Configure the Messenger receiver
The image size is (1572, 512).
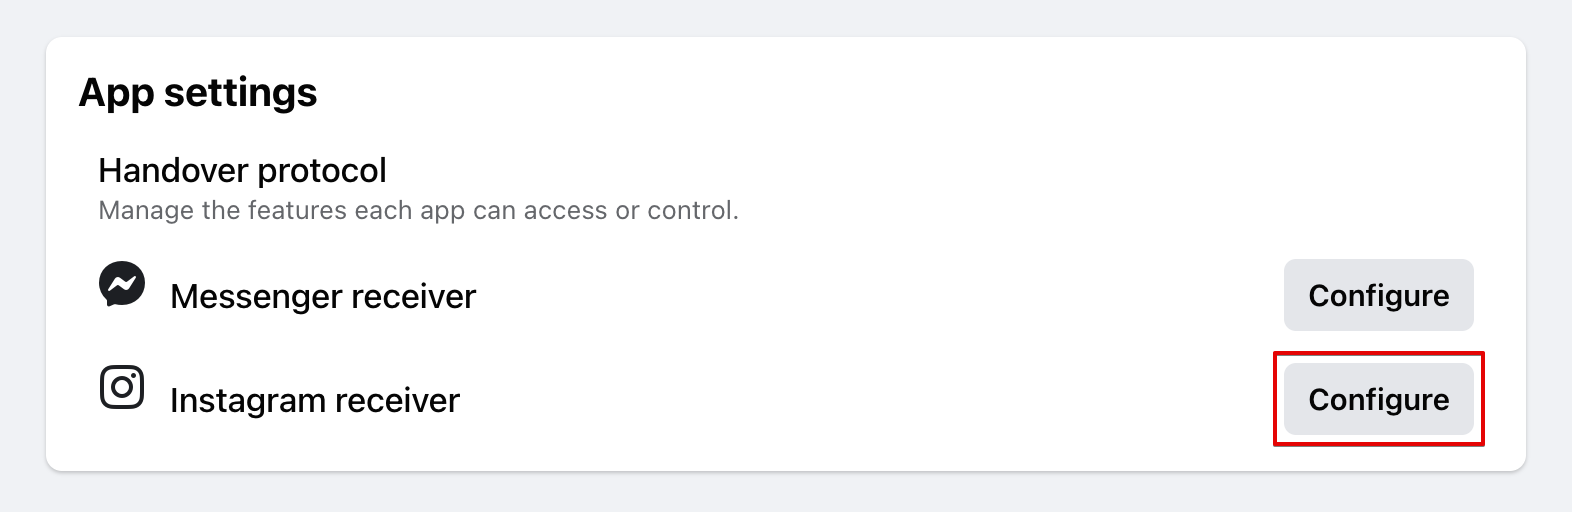point(1378,295)
